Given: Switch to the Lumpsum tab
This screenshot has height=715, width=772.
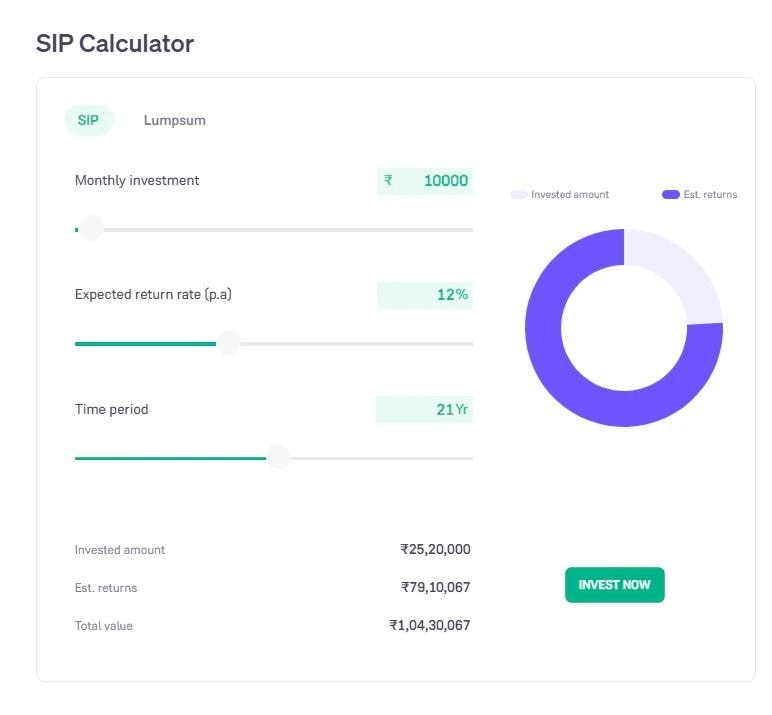Looking at the screenshot, I should coord(175,120).
